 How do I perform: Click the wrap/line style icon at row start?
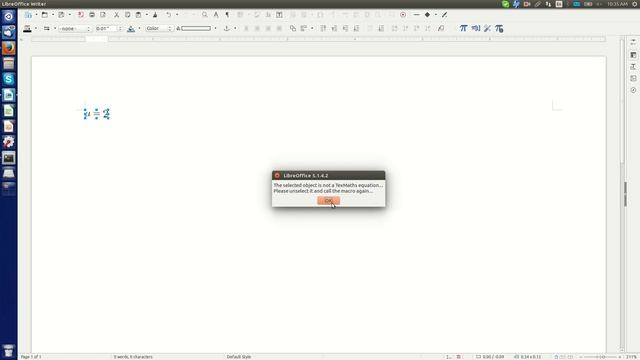click(x=27, y=28)
